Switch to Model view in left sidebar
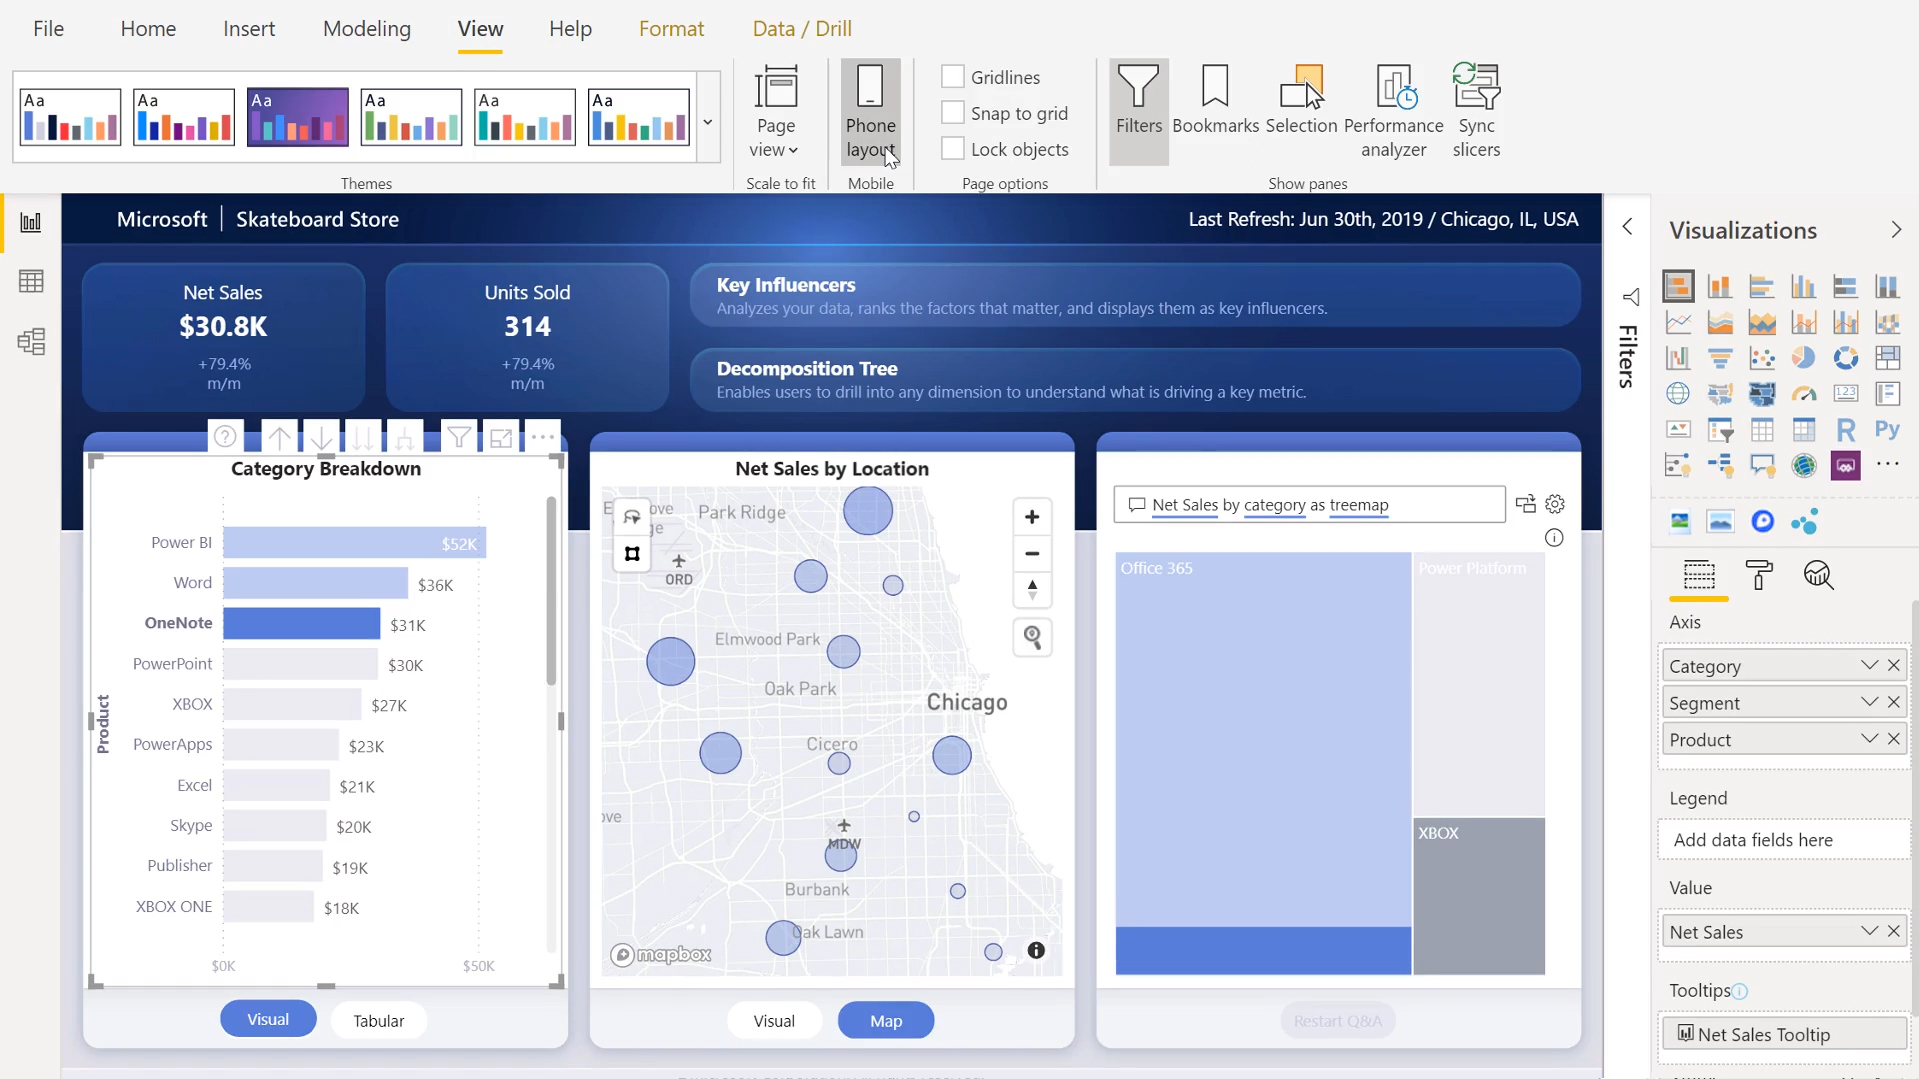Screen dimensions: 1919x1079 [x=31, y=342]
